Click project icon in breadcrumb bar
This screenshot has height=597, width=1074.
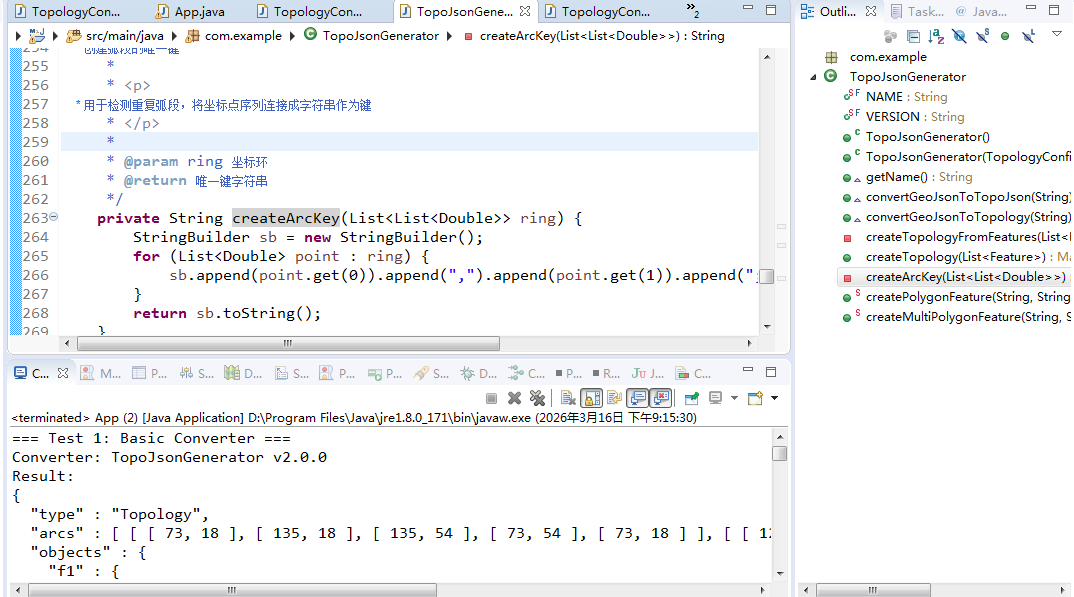click(36, 36)
